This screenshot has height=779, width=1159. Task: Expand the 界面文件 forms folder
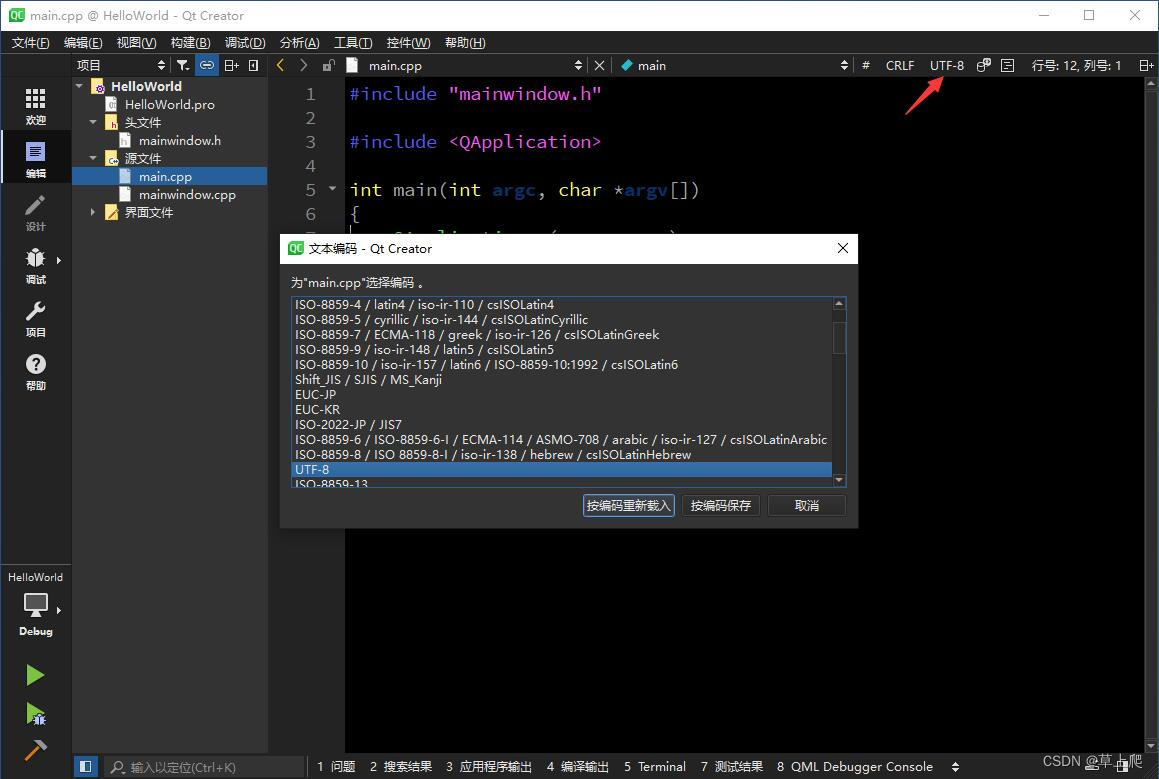pos(93,212)
